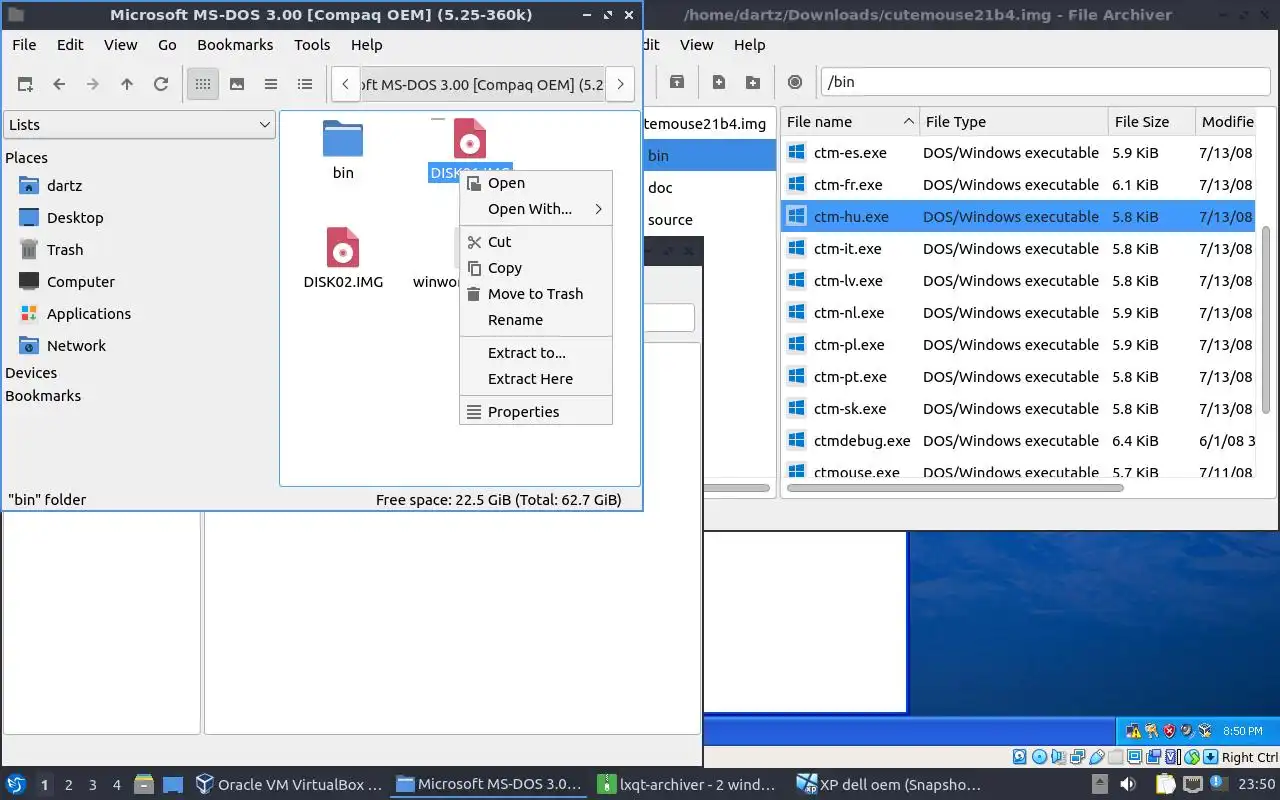Screen dimensions: 1280x800
Task: Click the New Tab toolbar icon
Action: tap(25, 84)
